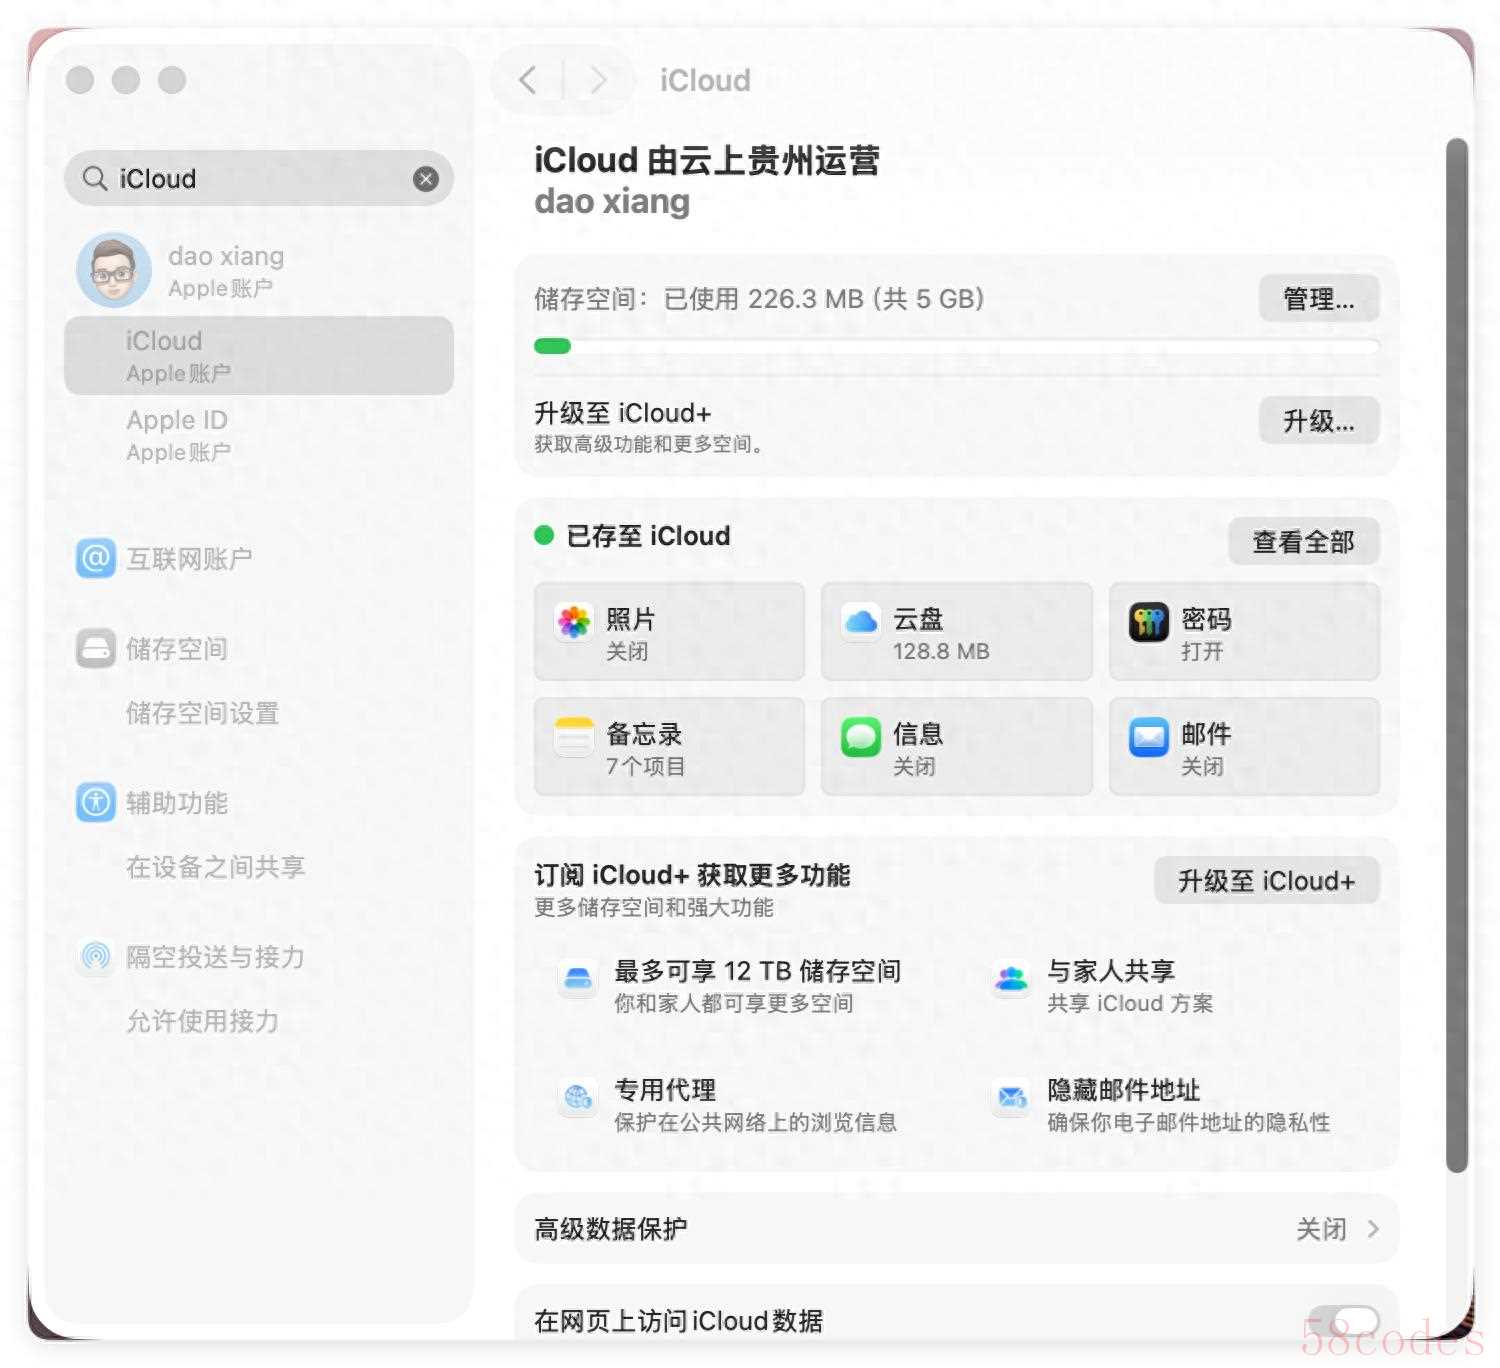Click the 查看全部 button
Screen dimensions: 1500x1368
pyautogui.click(x=1304, y=541)
